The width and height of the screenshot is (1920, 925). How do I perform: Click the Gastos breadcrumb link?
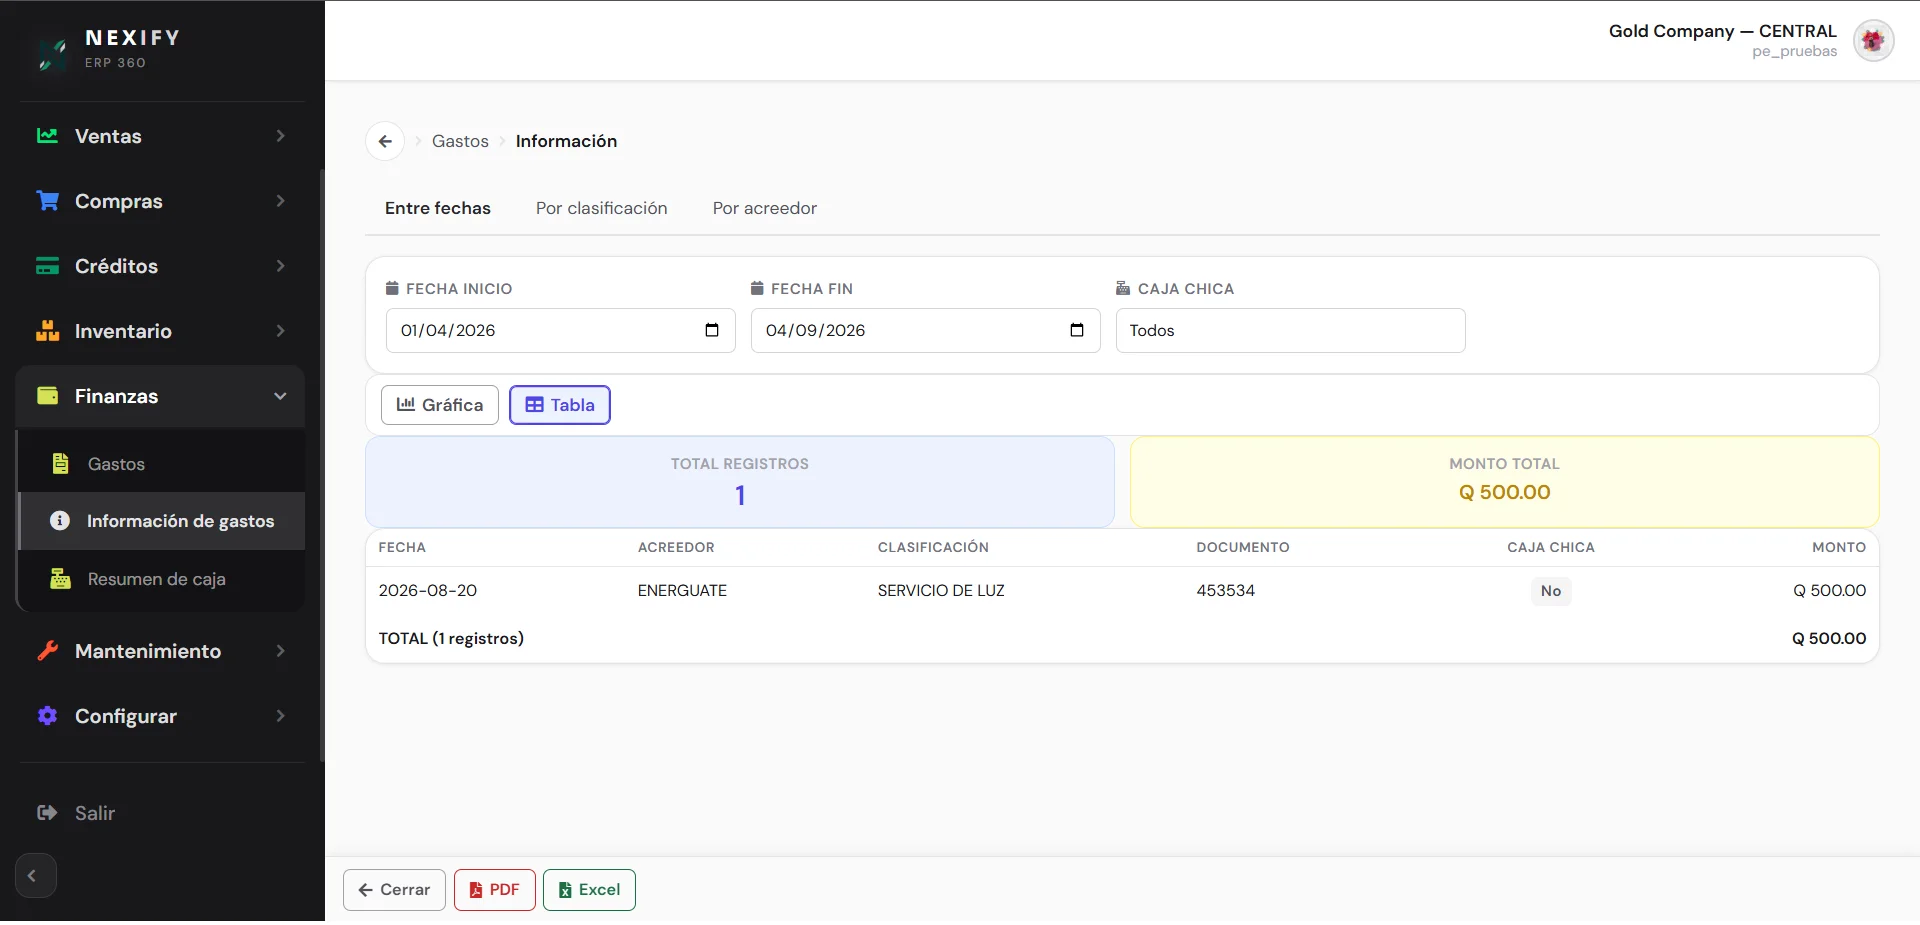pos(460,141)
